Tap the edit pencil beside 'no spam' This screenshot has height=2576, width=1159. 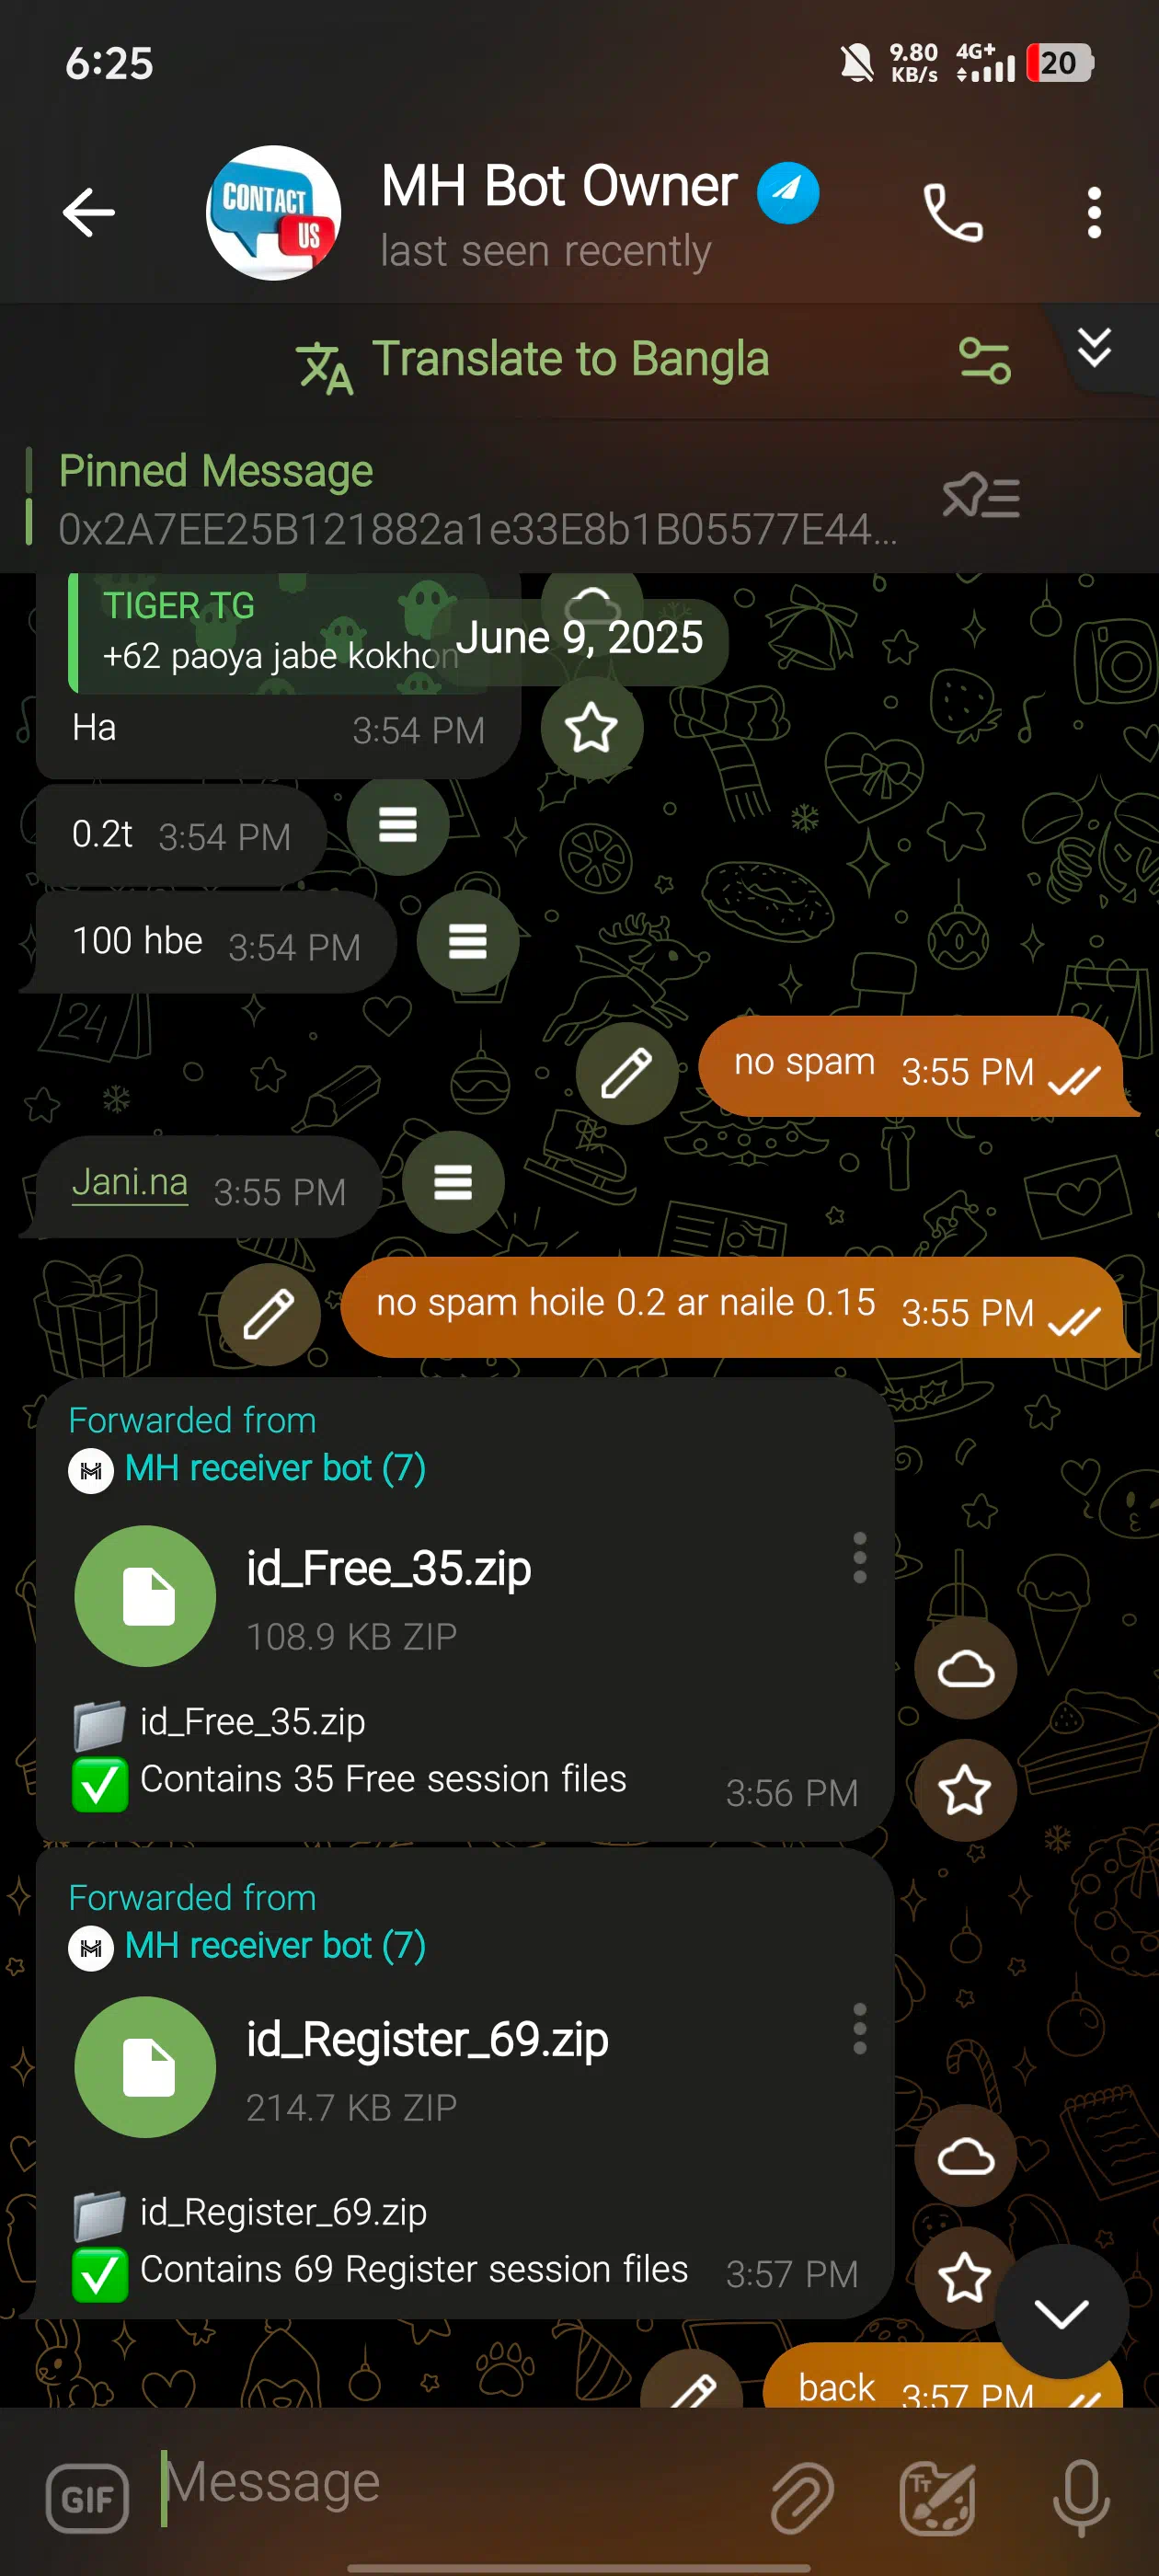627,1073
